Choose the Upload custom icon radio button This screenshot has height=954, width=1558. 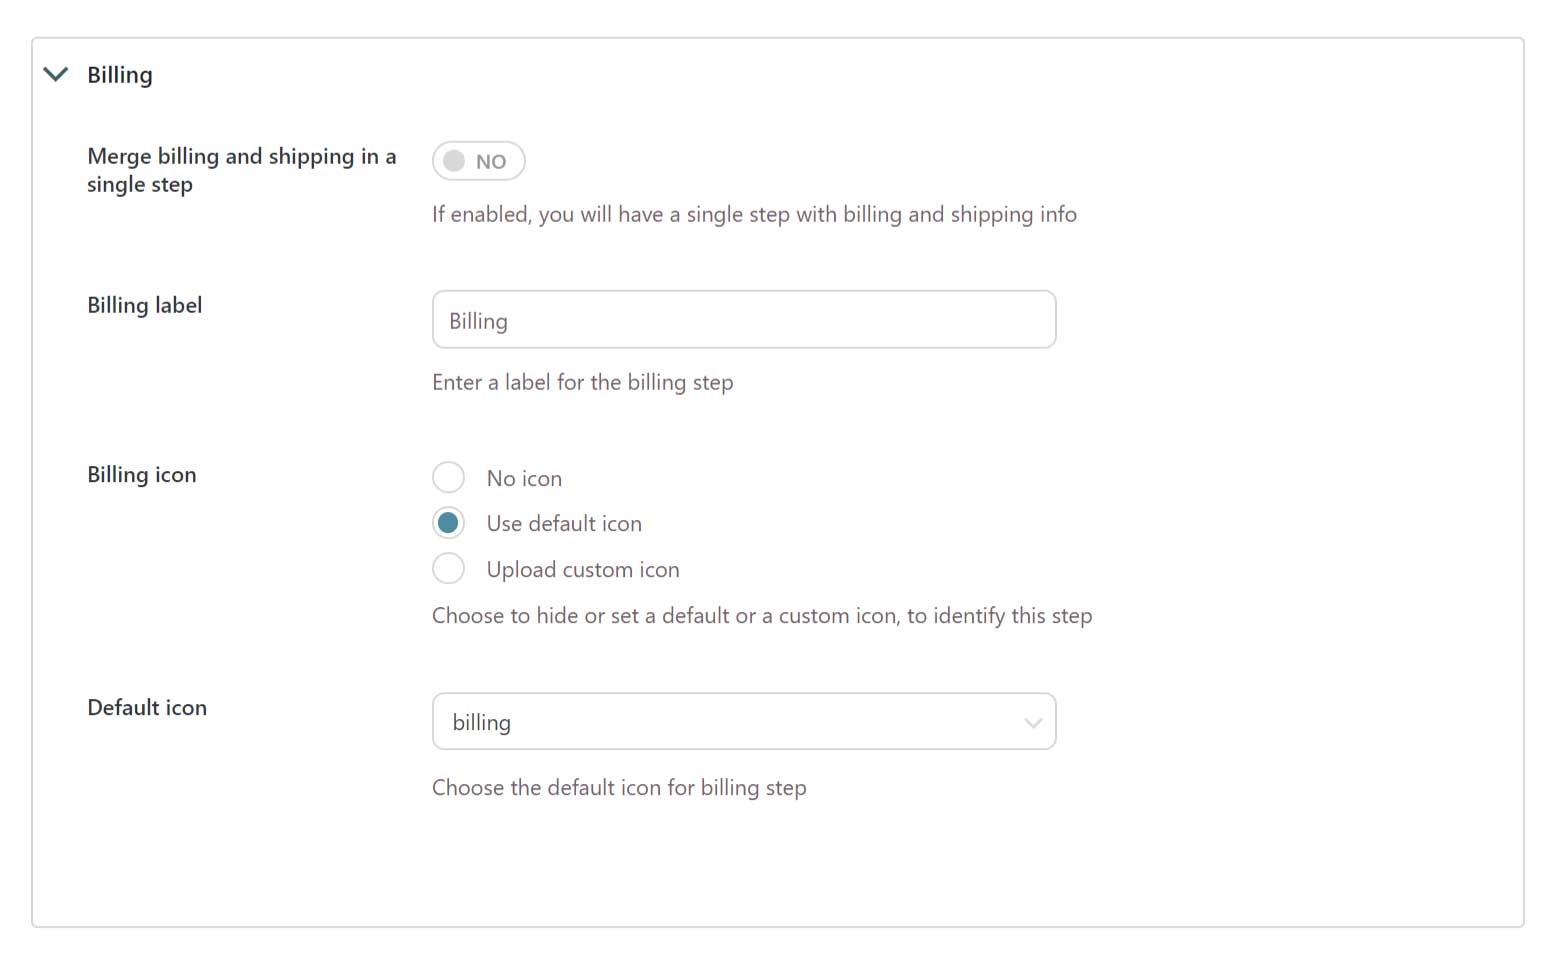448,569
